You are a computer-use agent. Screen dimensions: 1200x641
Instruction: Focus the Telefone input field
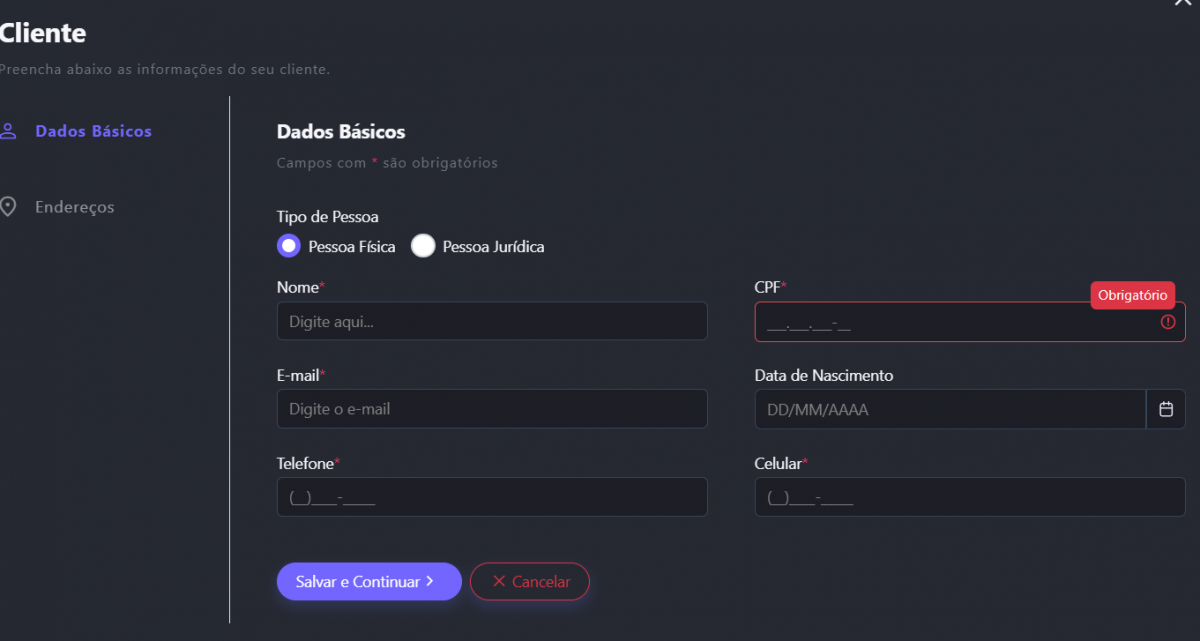coord(492,497)
